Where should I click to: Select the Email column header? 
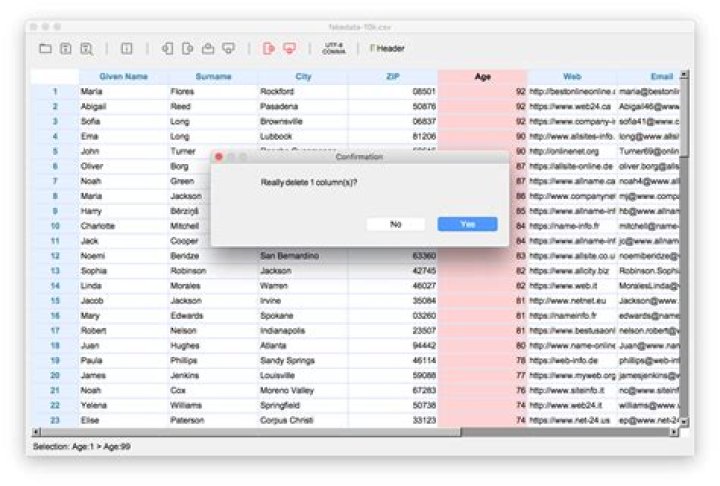(x=648, y=77)
